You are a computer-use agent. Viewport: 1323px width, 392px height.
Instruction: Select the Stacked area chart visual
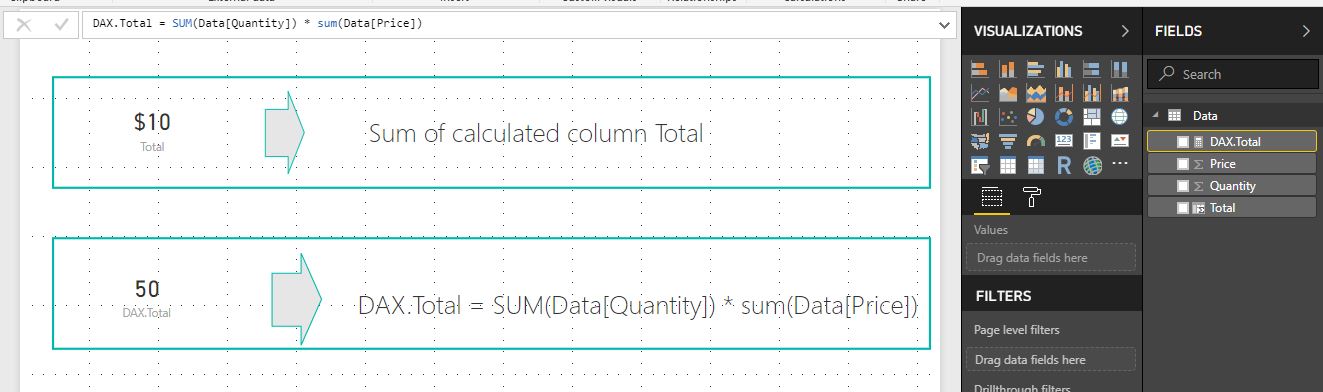[x=1036, y=93]
